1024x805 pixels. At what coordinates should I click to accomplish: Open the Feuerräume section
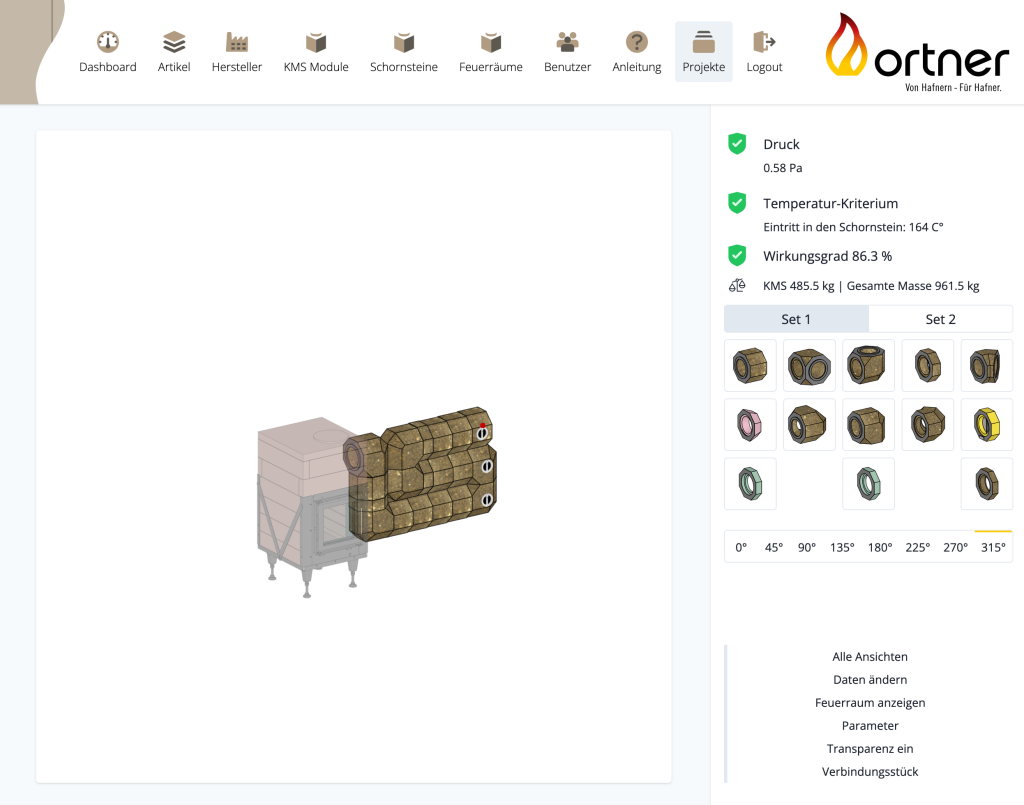[x=490, y=43]
